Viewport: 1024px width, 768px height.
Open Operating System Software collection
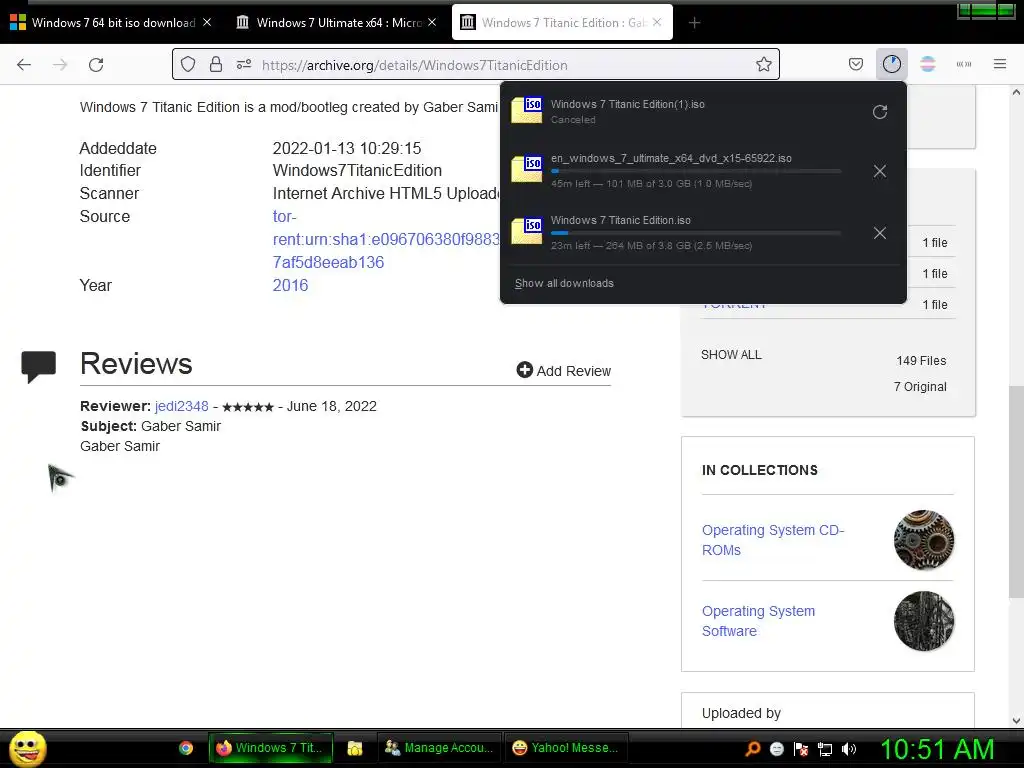(x=758, y=621)
